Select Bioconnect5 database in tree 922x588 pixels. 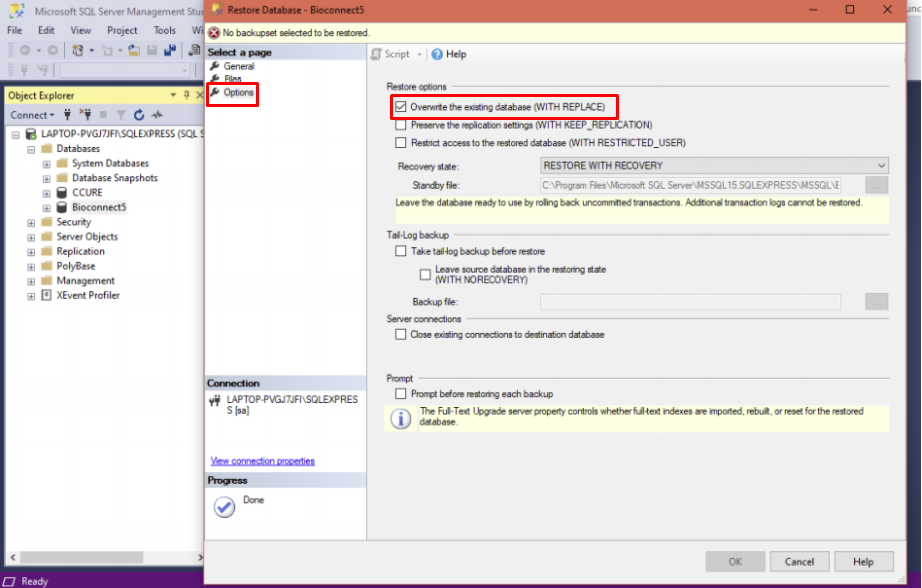point(99,207)
